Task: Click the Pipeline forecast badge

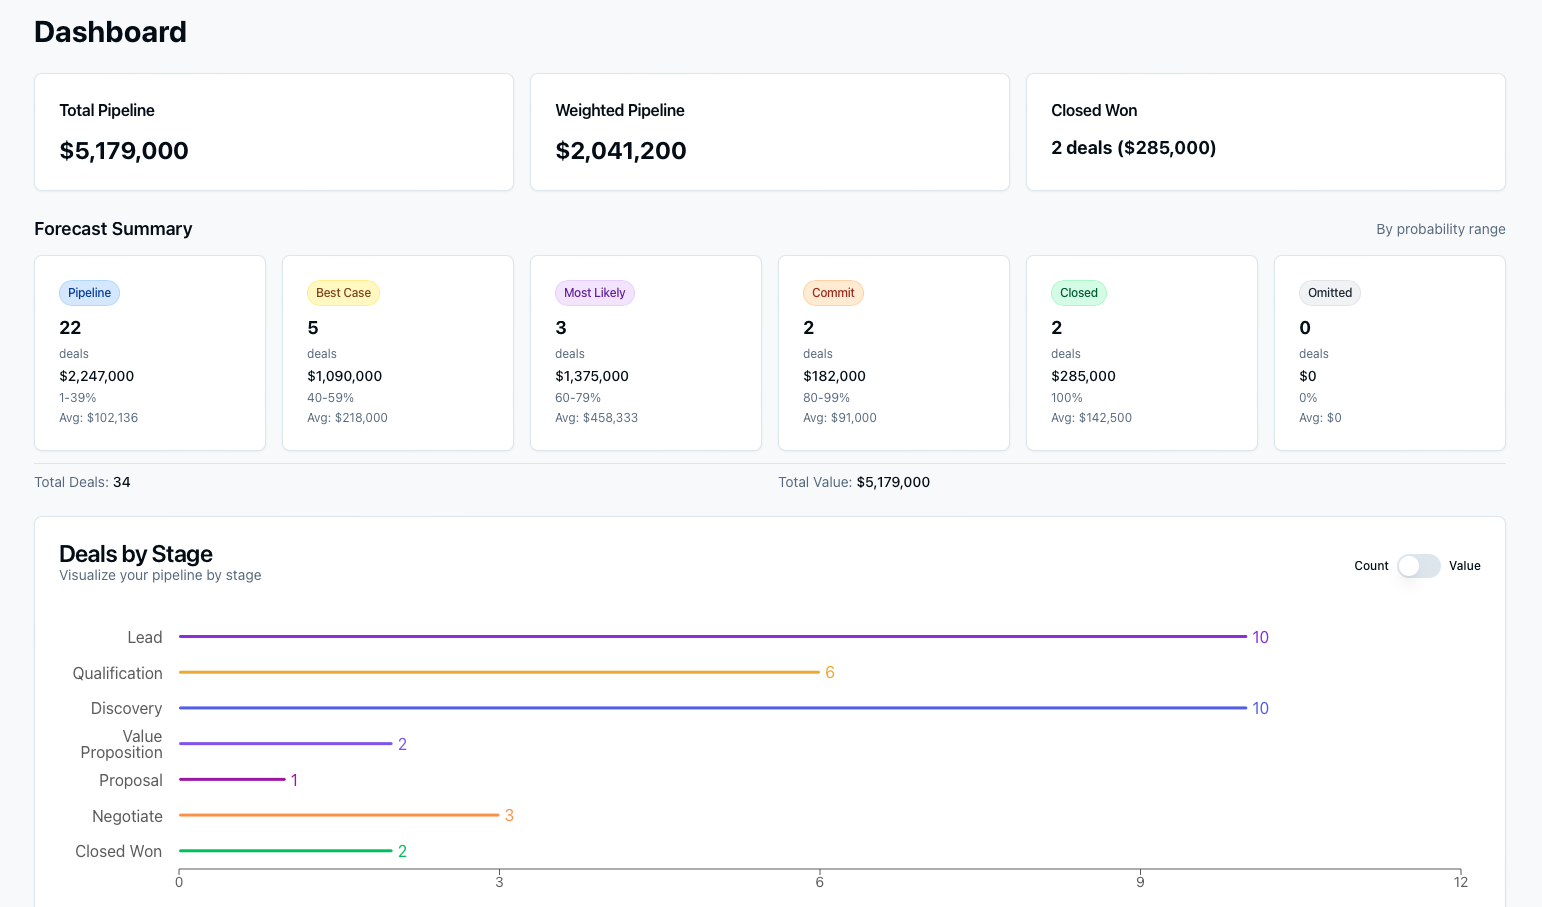Action: tap(89, 293)
